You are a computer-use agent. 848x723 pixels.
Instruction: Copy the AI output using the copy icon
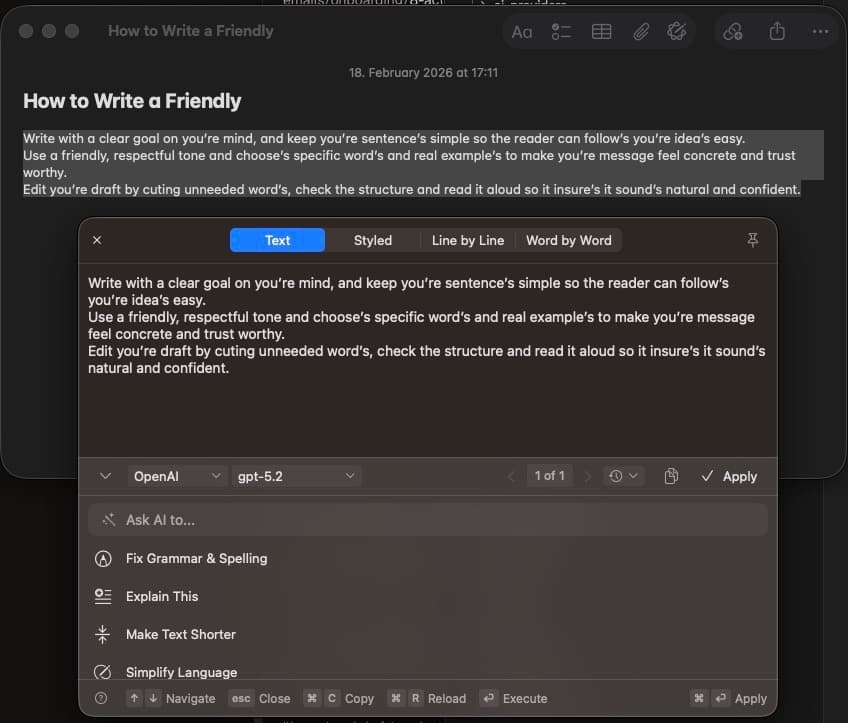671,476
